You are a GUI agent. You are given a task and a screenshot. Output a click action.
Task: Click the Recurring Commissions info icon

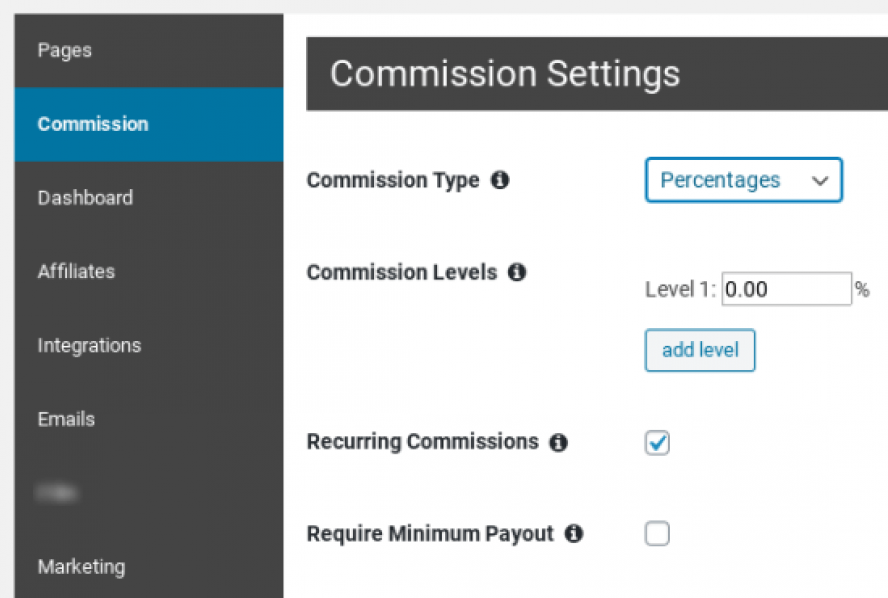tap(558, 442)
